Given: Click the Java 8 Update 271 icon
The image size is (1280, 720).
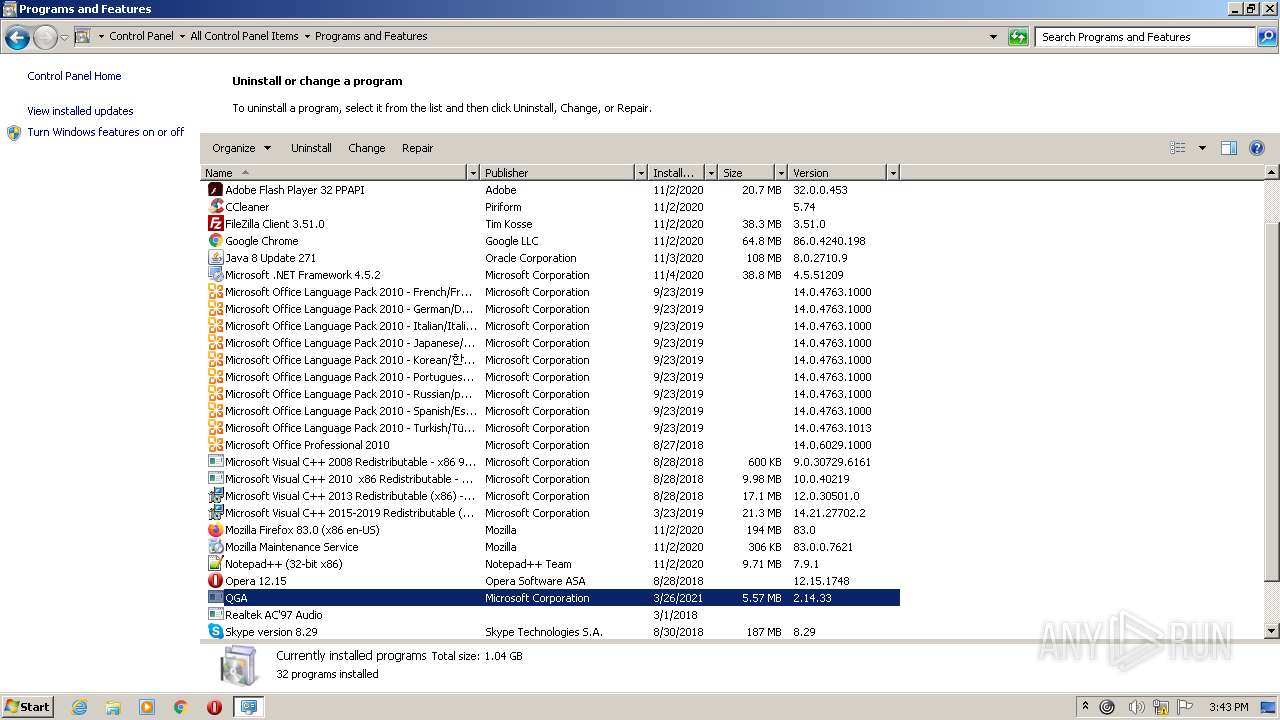Looking at the screenshot, I should (215, 258).
